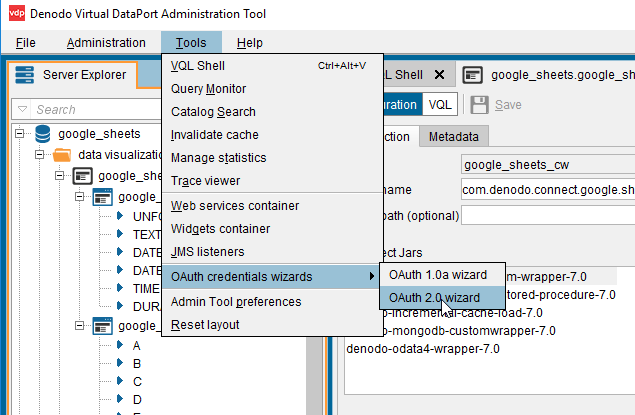Collapse the view node containing UNF field
The height and width of the screenshot is (415, 635).
click(x=79, y=197)
